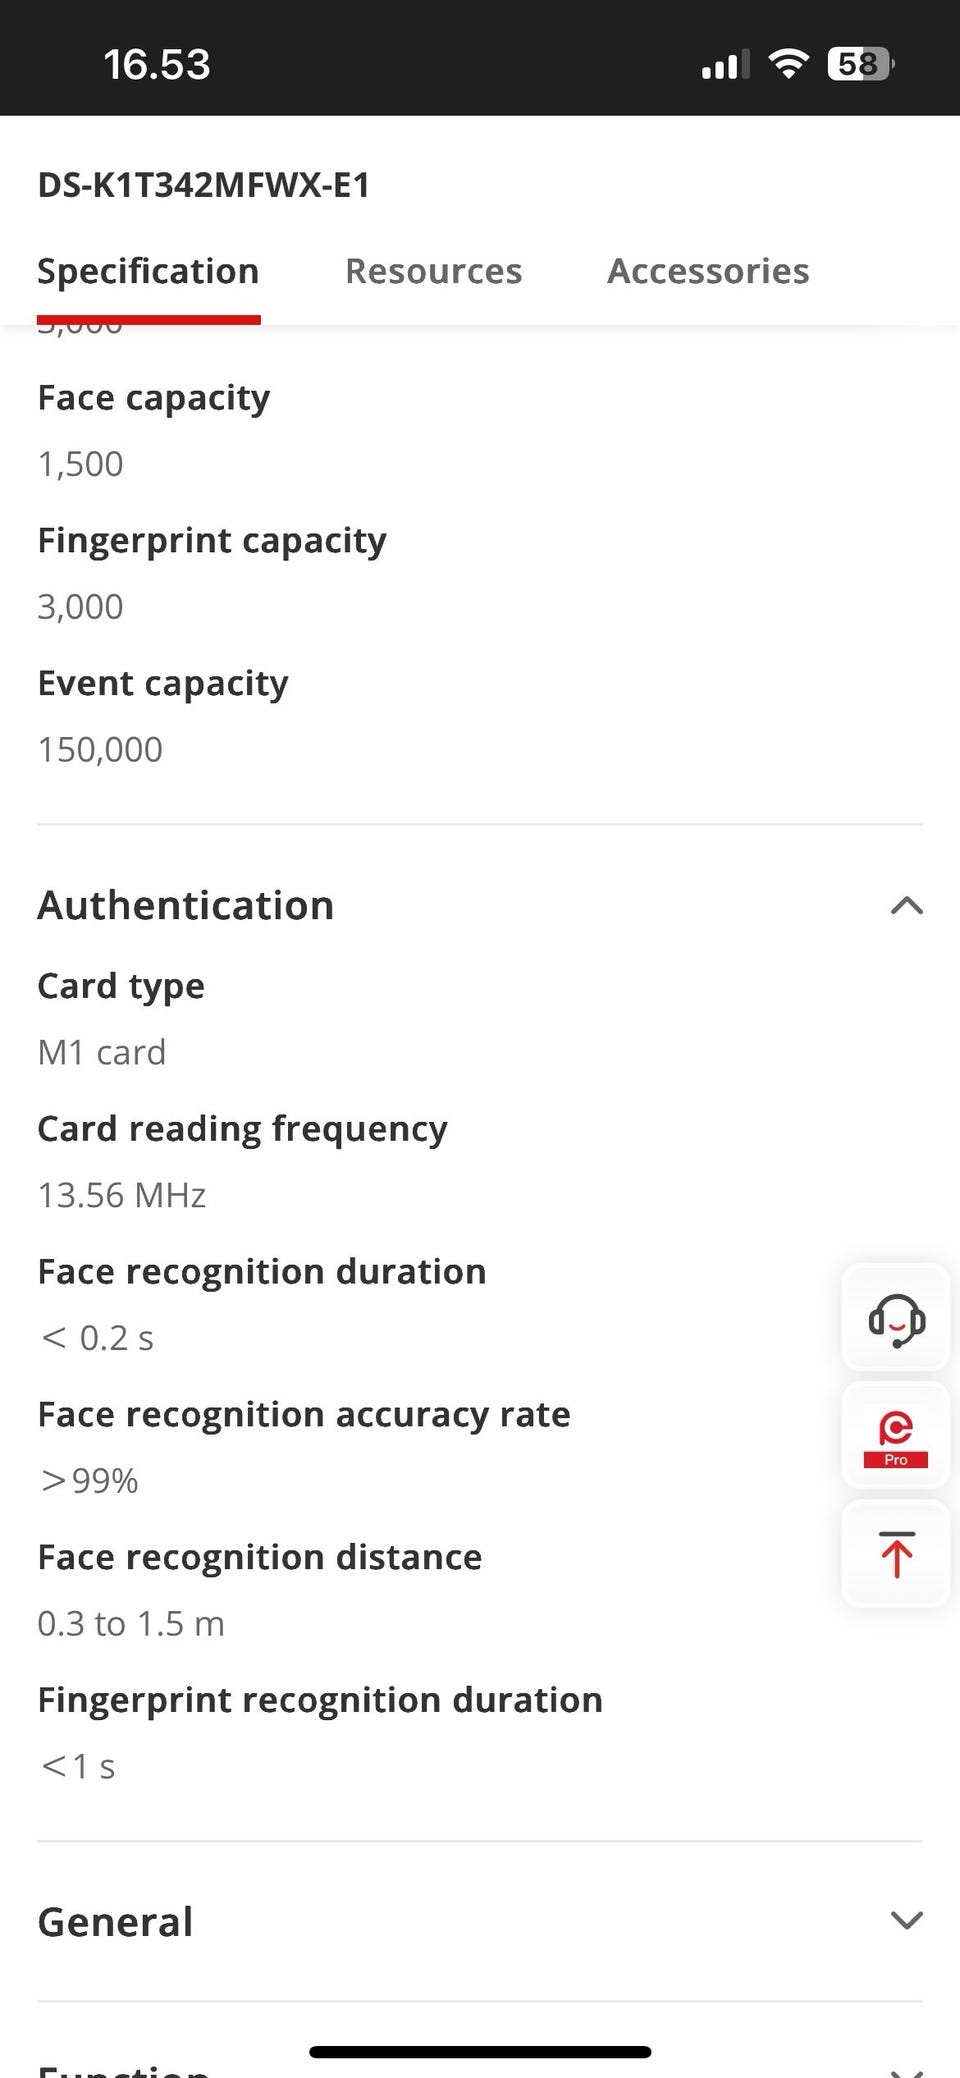Open the customer support headset chat
The width and height of the screenshot is (960, 2078).
click(896, 1318)
